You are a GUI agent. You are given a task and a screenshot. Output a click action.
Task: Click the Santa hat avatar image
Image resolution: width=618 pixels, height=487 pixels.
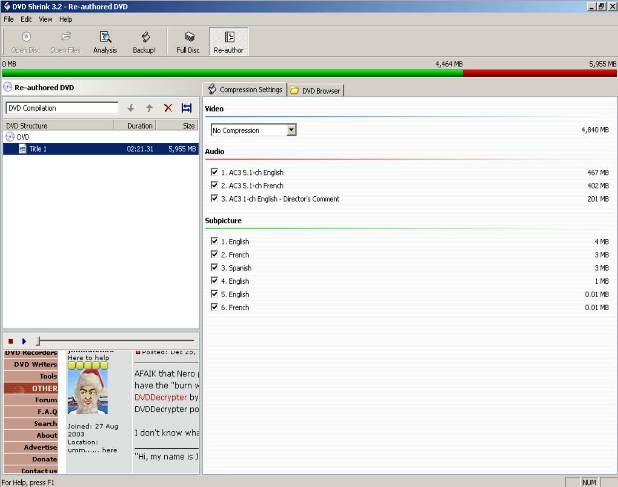coord(88,392)
